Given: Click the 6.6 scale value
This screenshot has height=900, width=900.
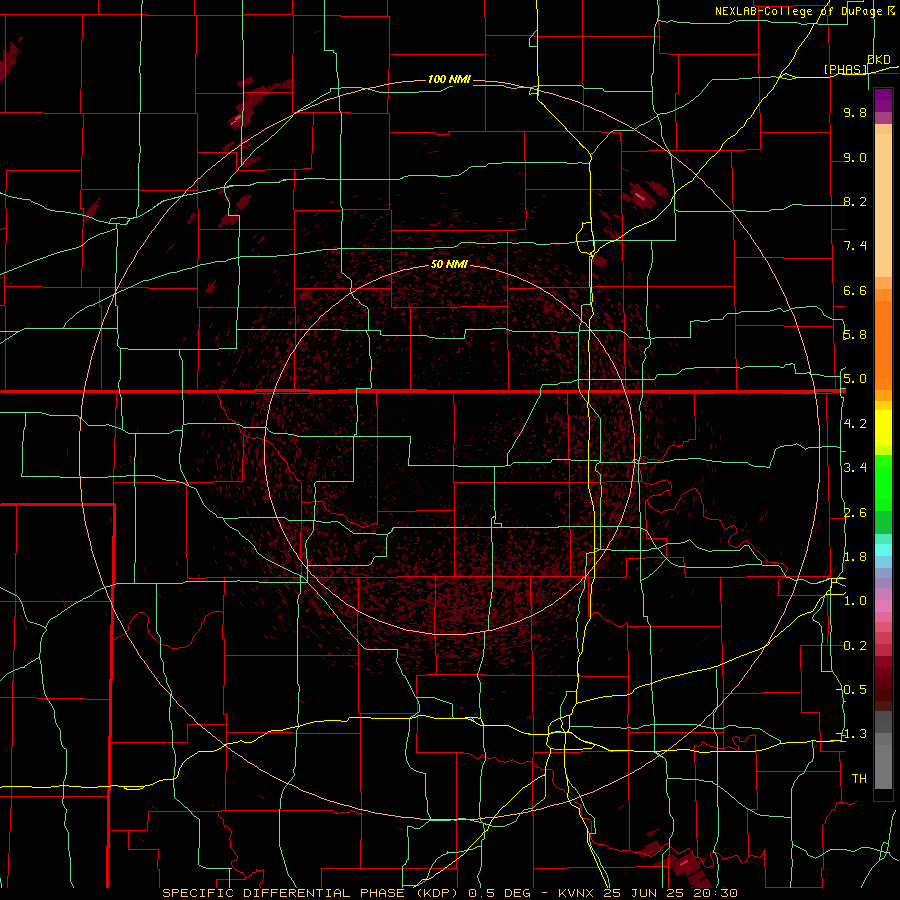Looking at the screenshot, I should [x=855, y=290].
